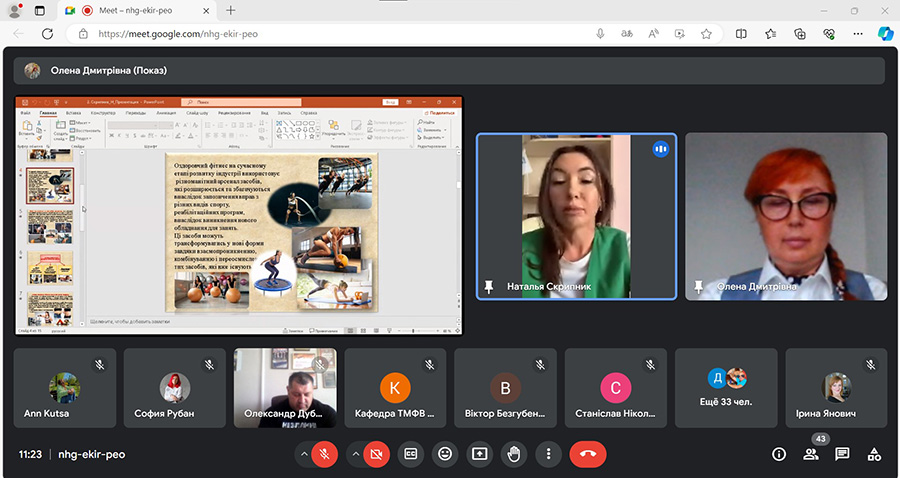This screenshot has width=900, height=478.
Task: Open the in-call chat panel
Action: point(842,454)
